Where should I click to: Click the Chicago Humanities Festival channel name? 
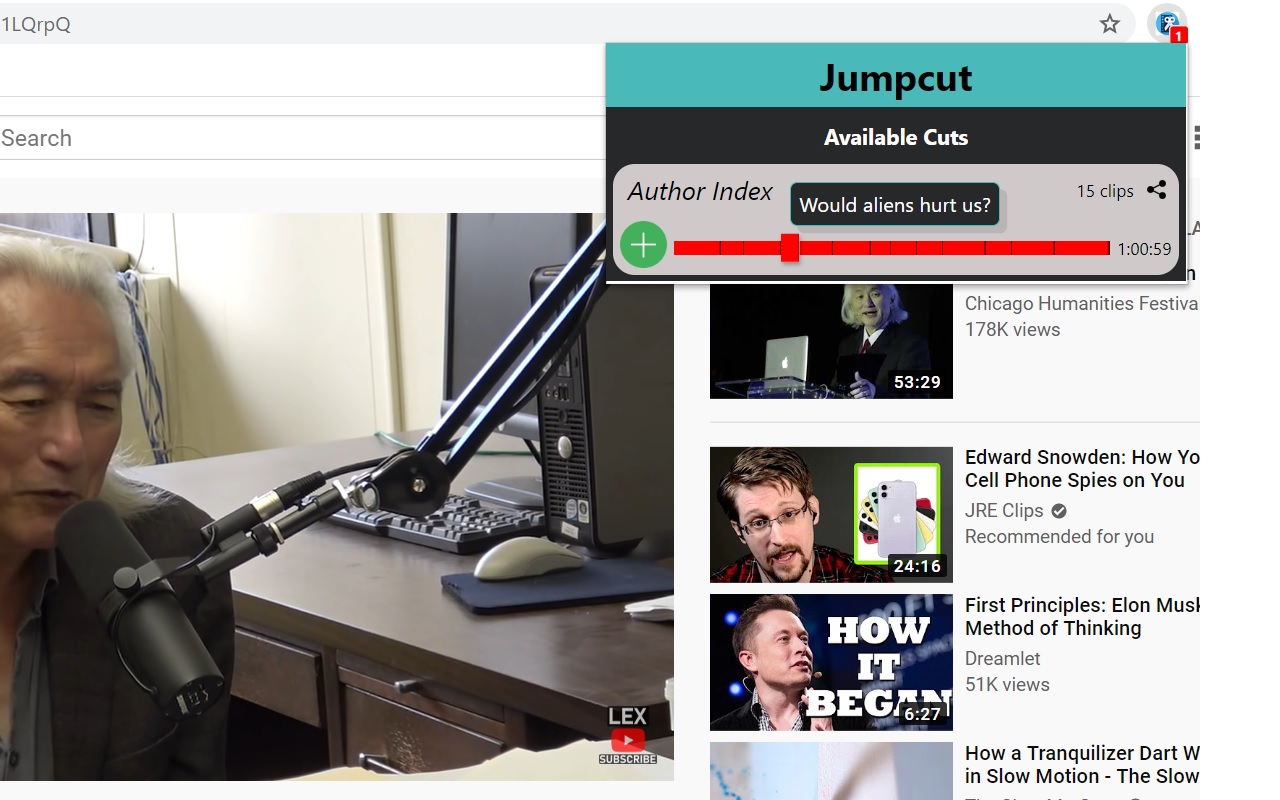click(1080, 303)
